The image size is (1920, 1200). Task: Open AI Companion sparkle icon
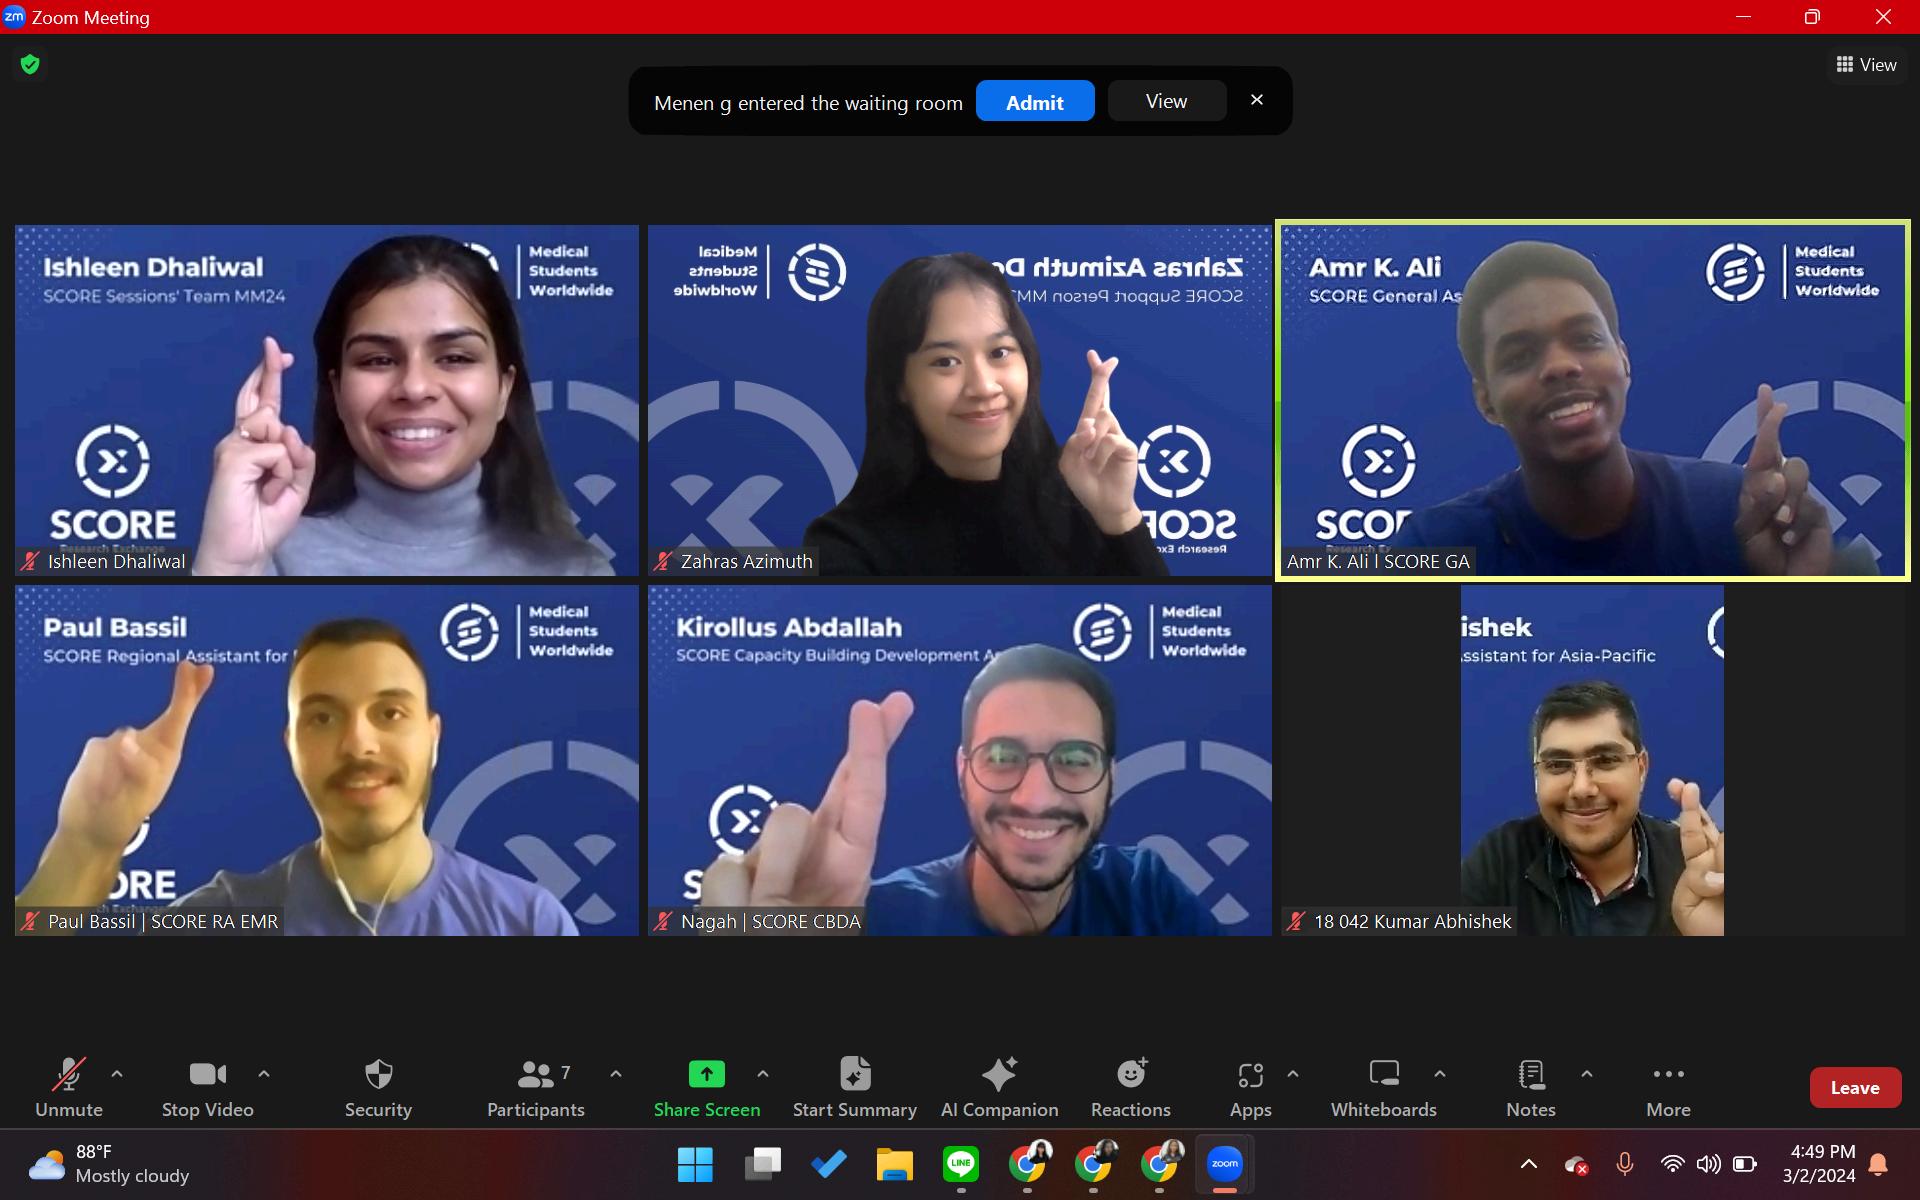coord(999,1075)
